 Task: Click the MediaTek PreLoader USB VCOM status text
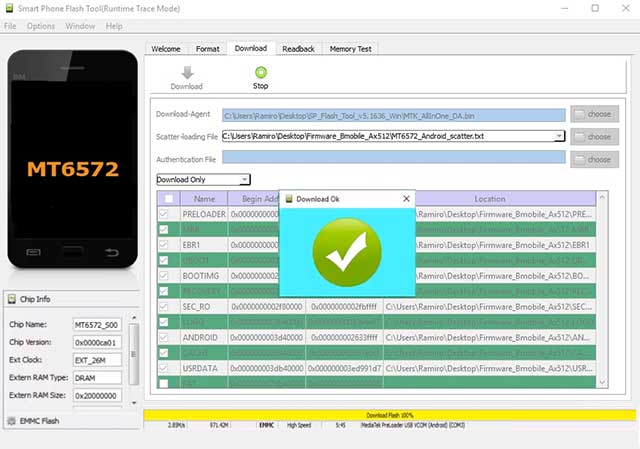tap(413, 425)
